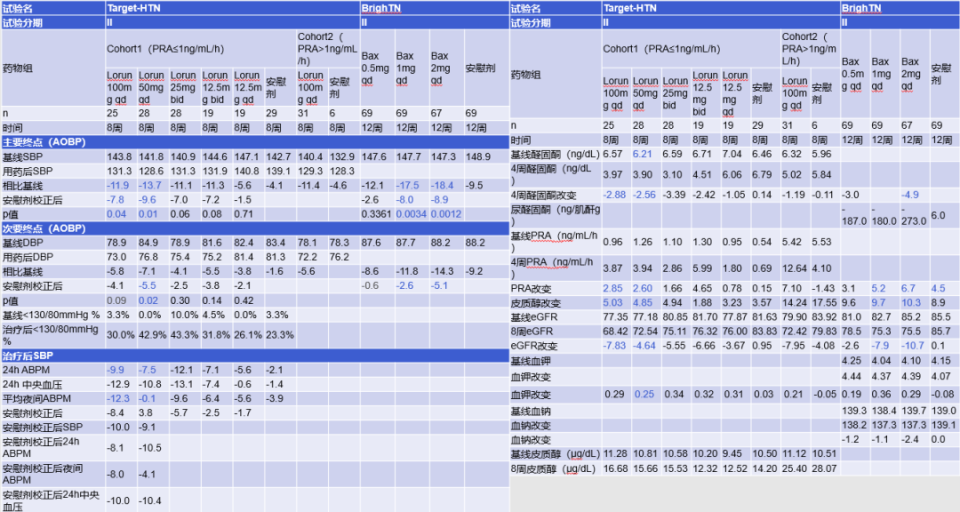This screenshot has height=512, width=960.
Task: Click the blue eGFR change -7.83
Action: pyautogui.click(x=615, y=345)
